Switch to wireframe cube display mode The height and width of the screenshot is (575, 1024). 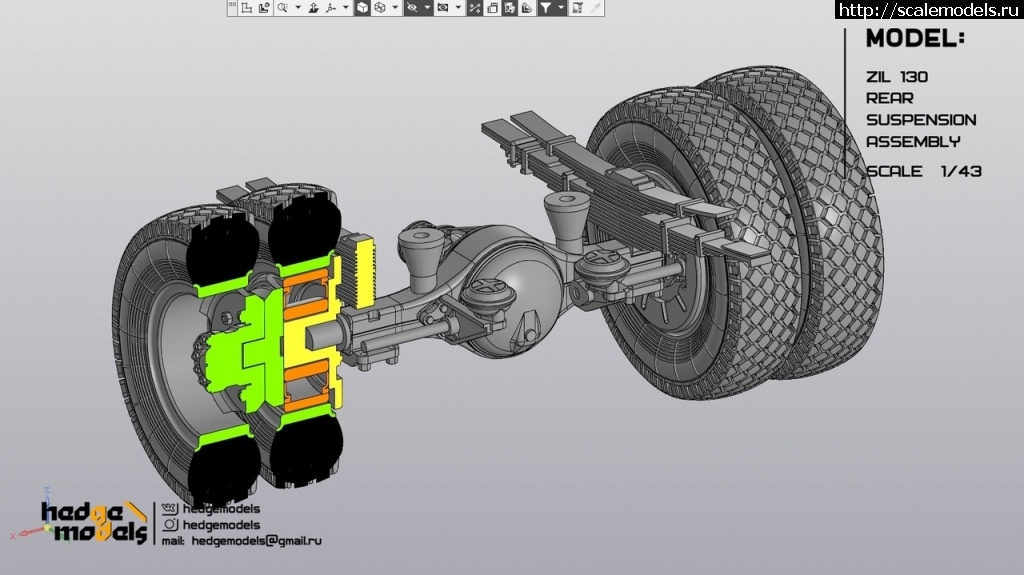point(380,8)
